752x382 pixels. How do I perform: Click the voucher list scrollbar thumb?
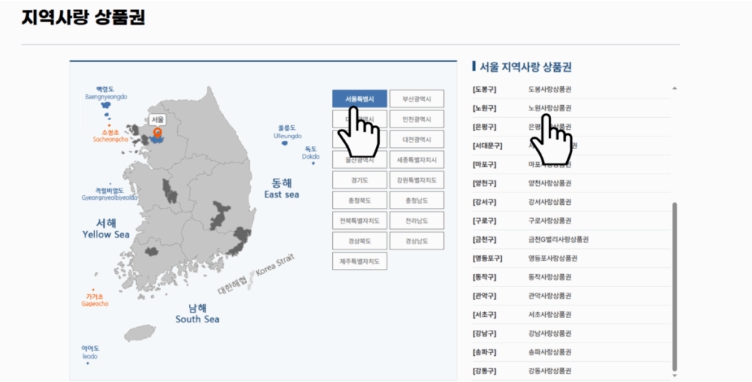(x=675, y=286)
